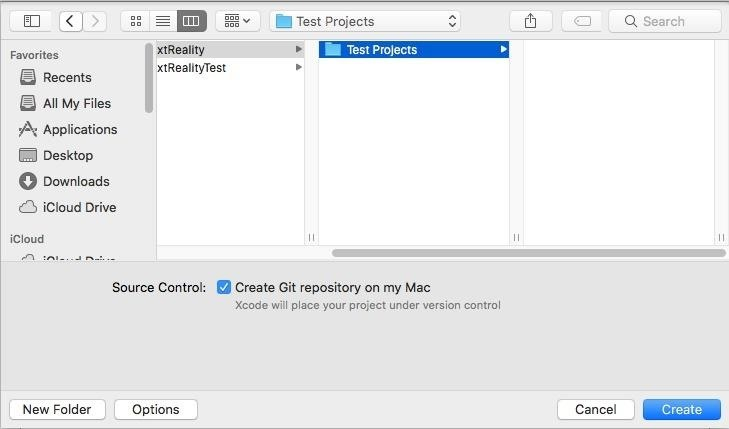The image size is (729, 429).
Task: Open the item arrangement dropdown
Action: (238, 20)
